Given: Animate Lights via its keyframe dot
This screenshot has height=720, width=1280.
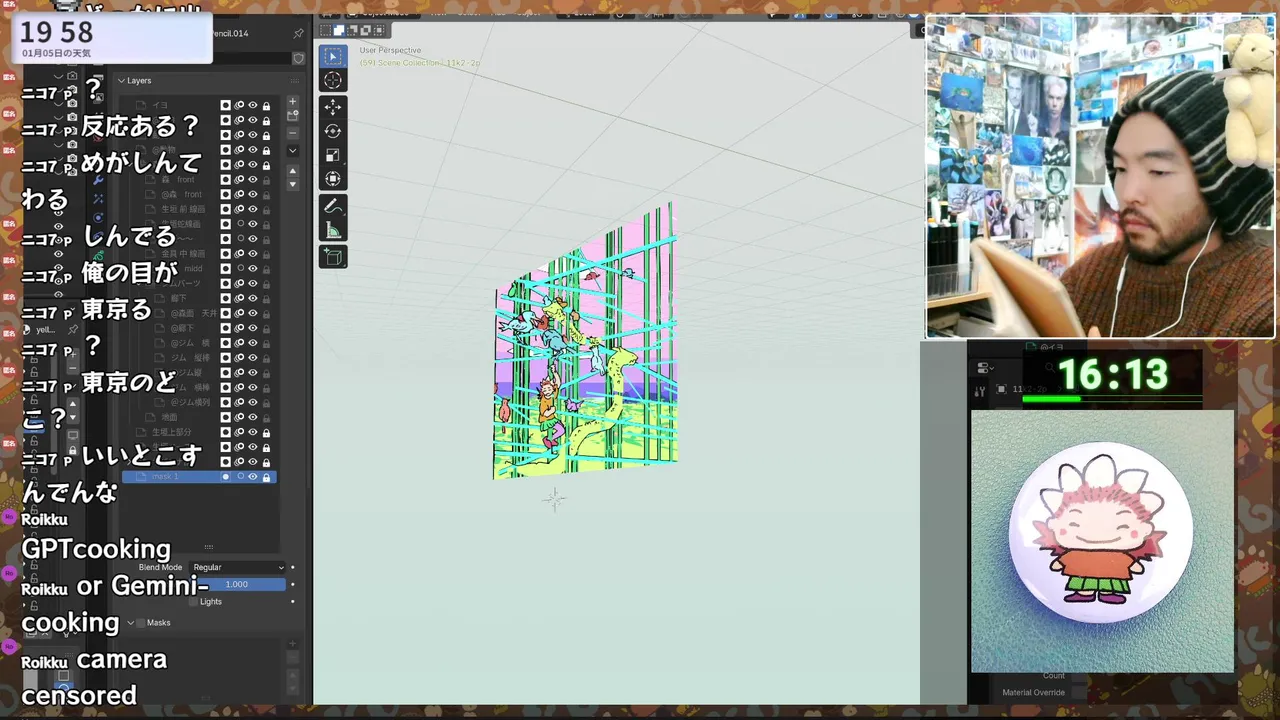Looking at the screenshot, I should [293, 601].
